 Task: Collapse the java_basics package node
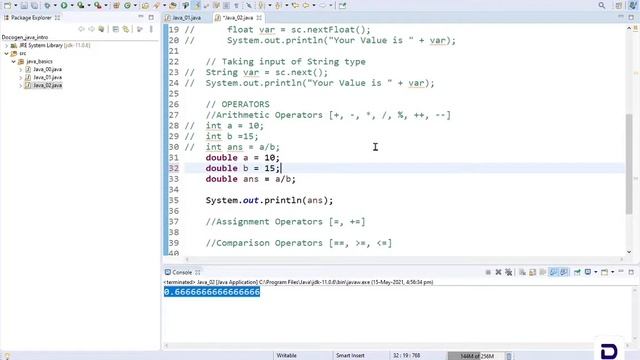tap(13, 61)
